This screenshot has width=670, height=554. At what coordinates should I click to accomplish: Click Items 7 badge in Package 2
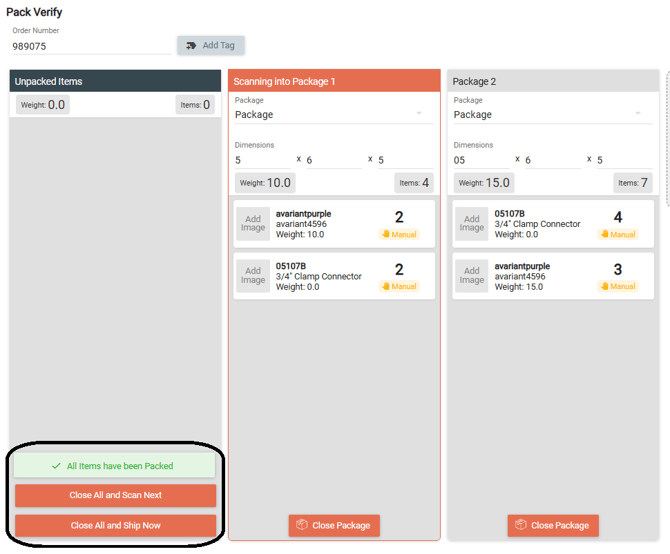click(x=633, y=183)
